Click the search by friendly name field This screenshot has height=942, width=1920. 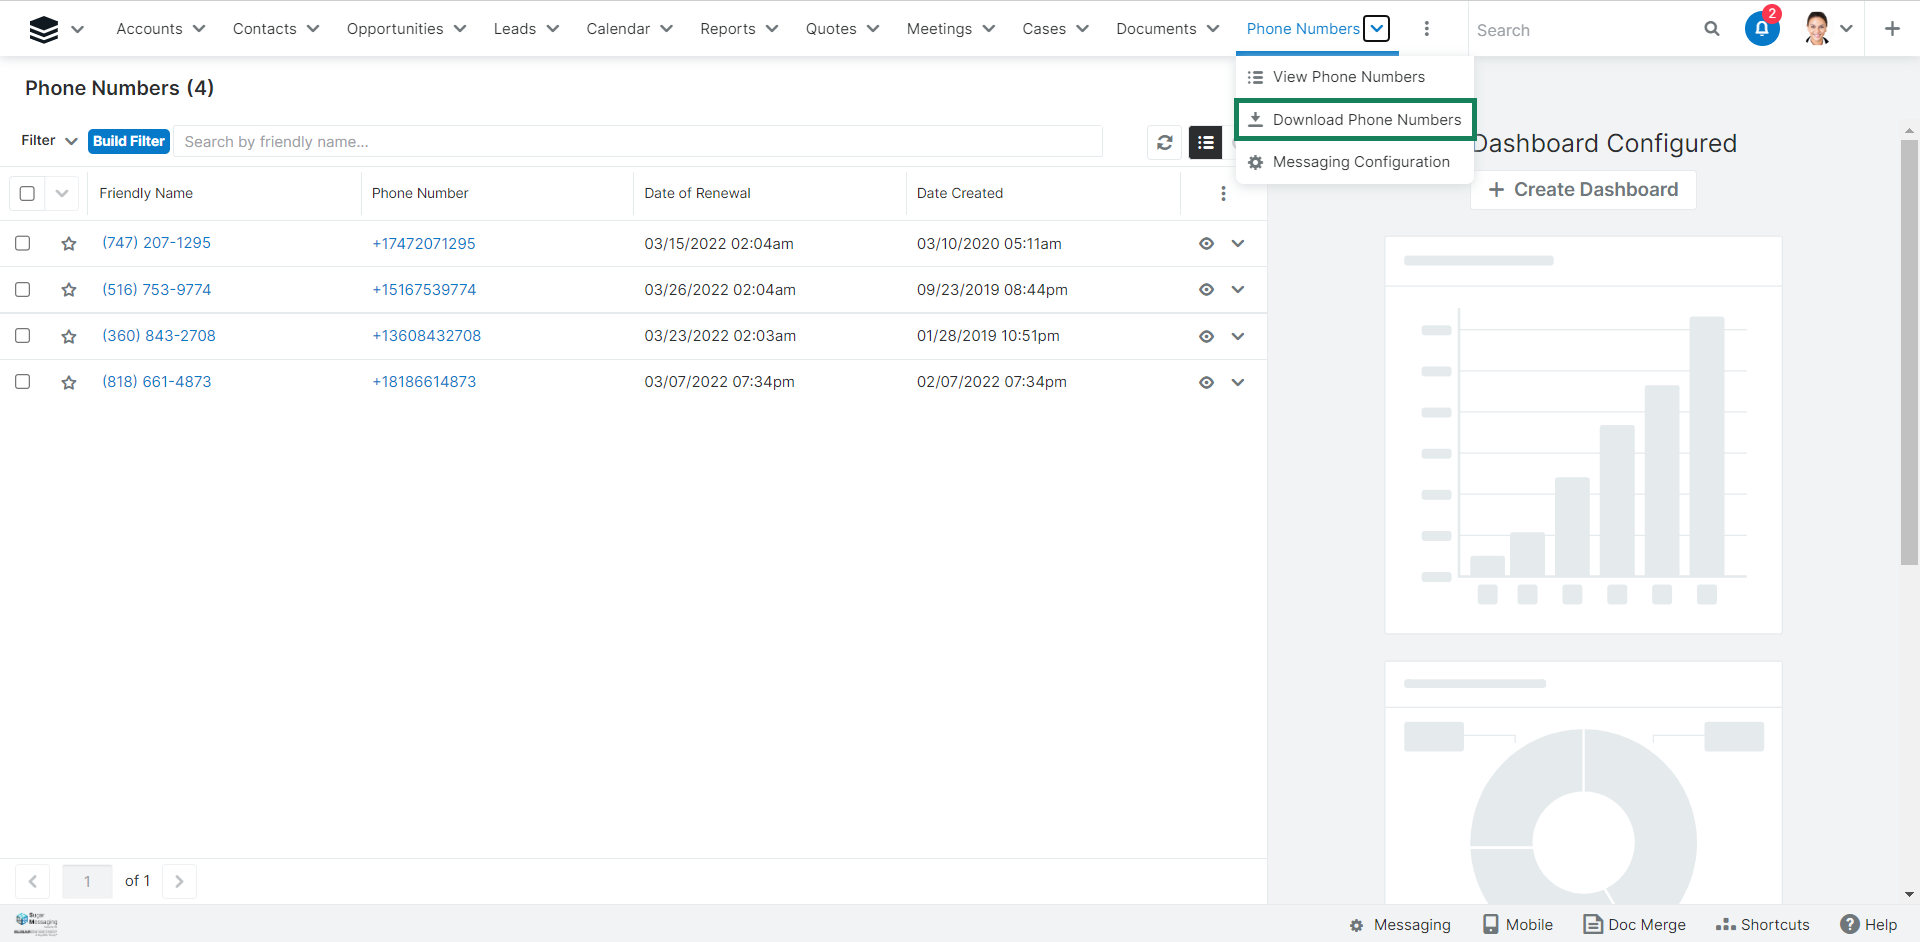click(x=637, y=142)
